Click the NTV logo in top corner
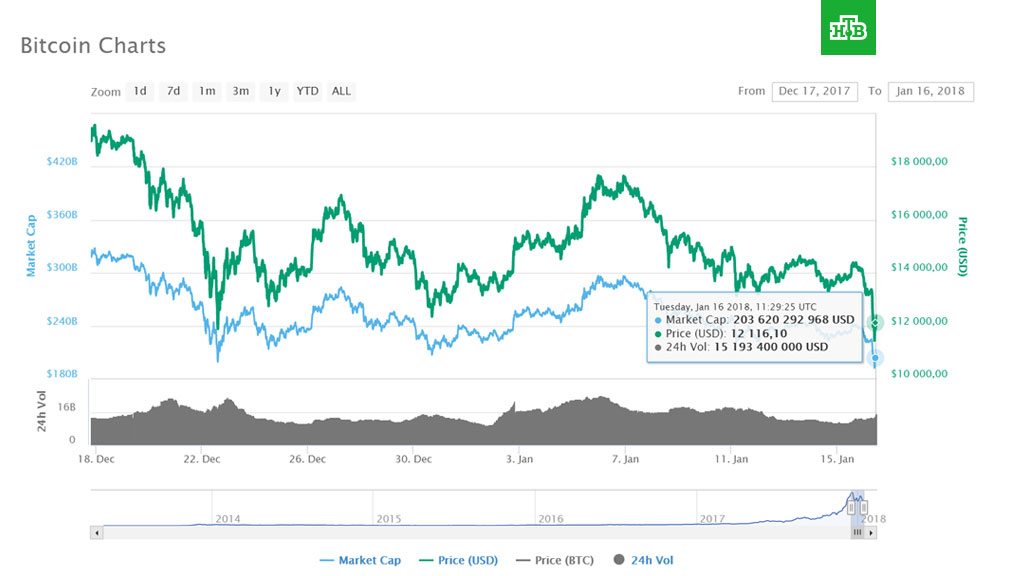Viewport: 1024px width, 576px height. click(x=849, y=35)
